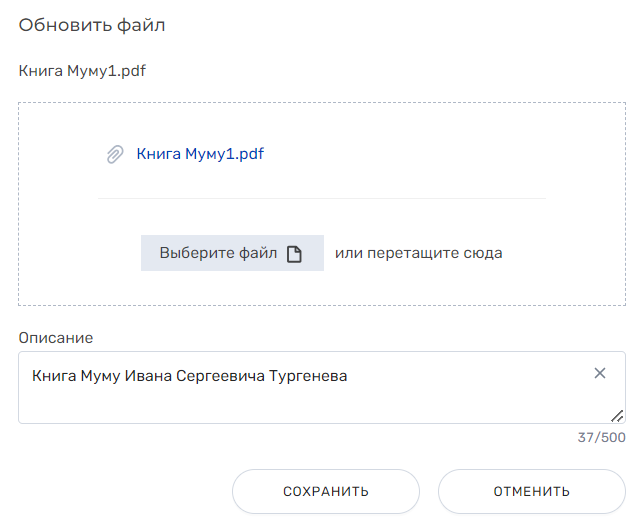Viewport: 641px width, 529px height.
Task: Click the textarea resize handle corner
Action: click(x=617, y=416)
